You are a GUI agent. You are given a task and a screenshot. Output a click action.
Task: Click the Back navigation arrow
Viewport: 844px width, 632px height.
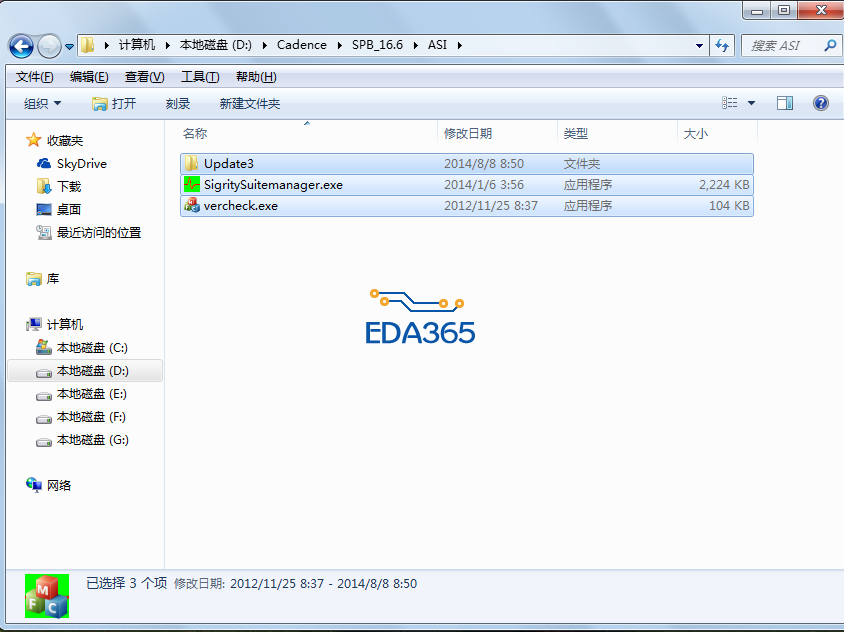[22, 46]
